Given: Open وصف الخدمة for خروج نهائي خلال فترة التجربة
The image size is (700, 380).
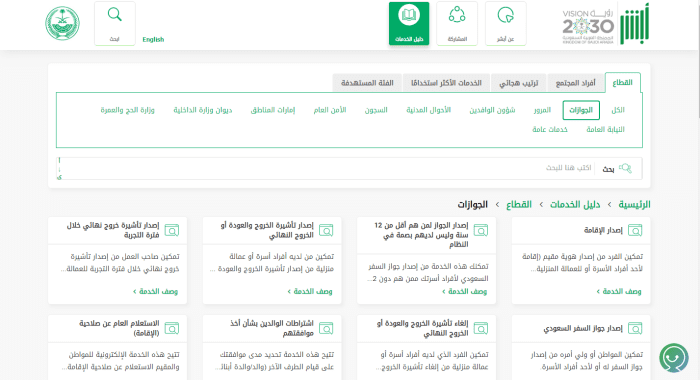Looking at the screenshot, I should 155,292.
